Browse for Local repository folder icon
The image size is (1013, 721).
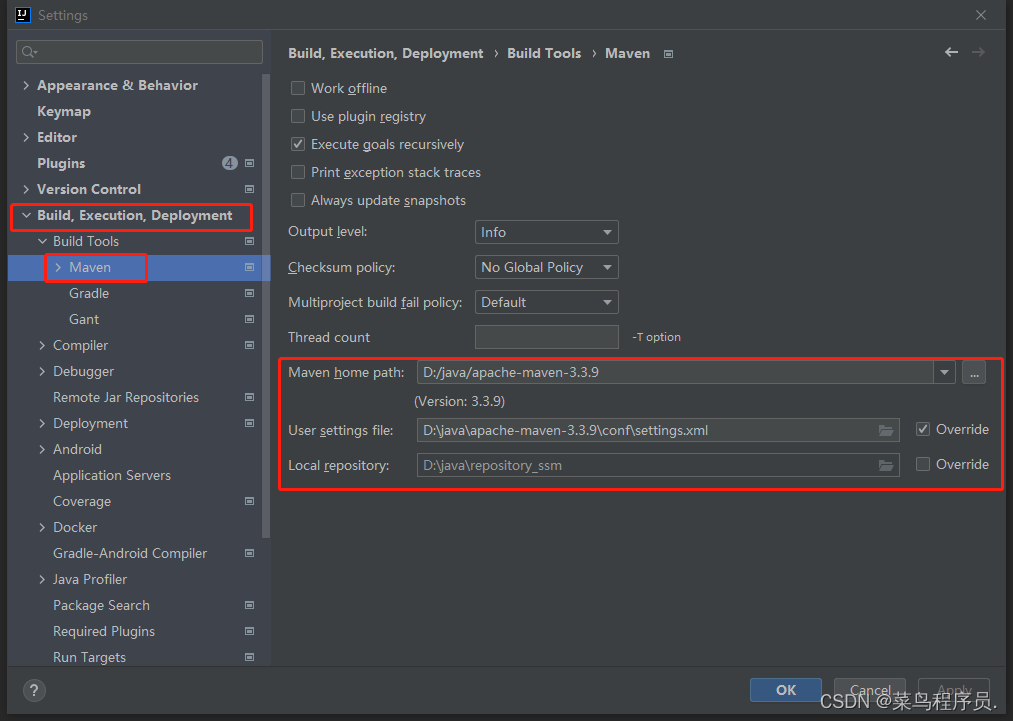[x=886, y=465]
